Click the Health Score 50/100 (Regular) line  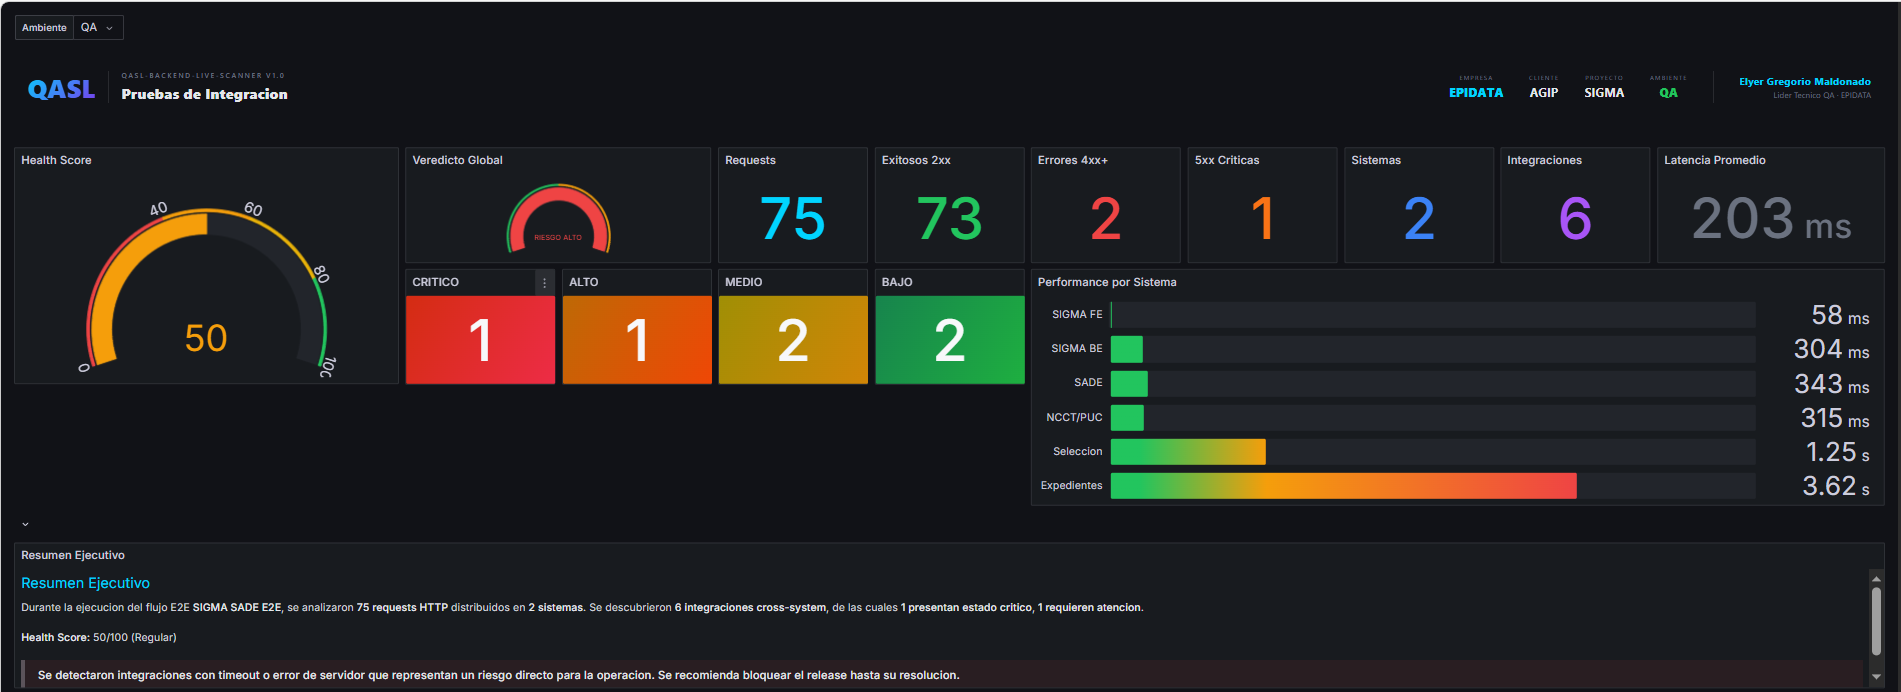pos(99,637)
